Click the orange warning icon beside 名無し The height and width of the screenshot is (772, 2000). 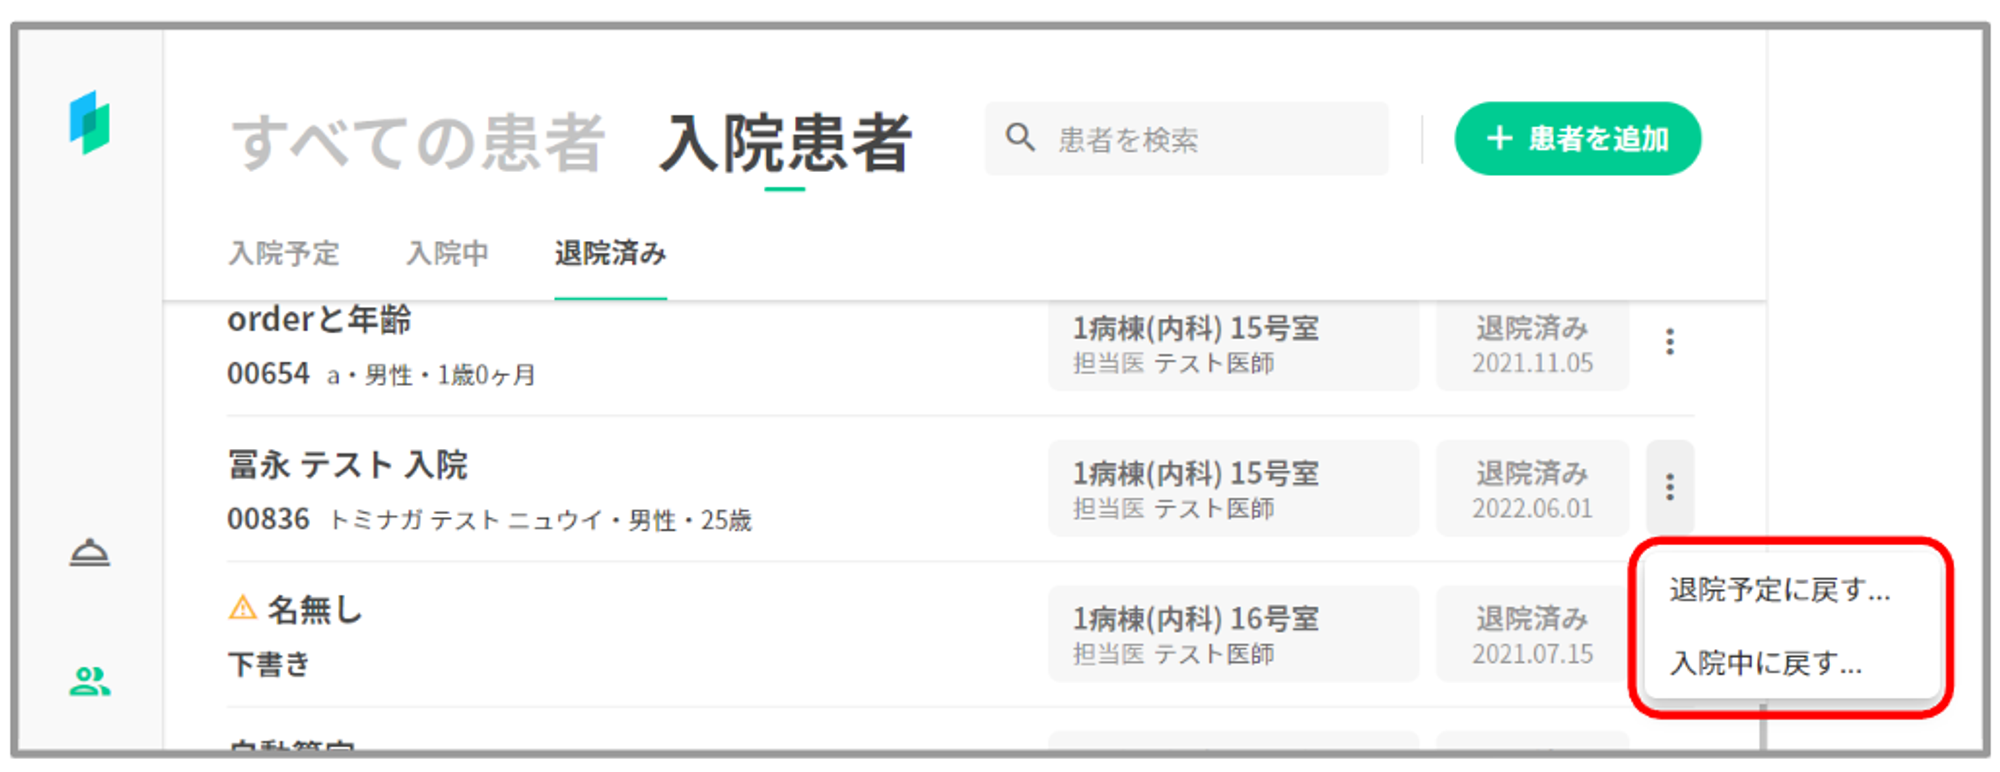(x=242, y=608)
